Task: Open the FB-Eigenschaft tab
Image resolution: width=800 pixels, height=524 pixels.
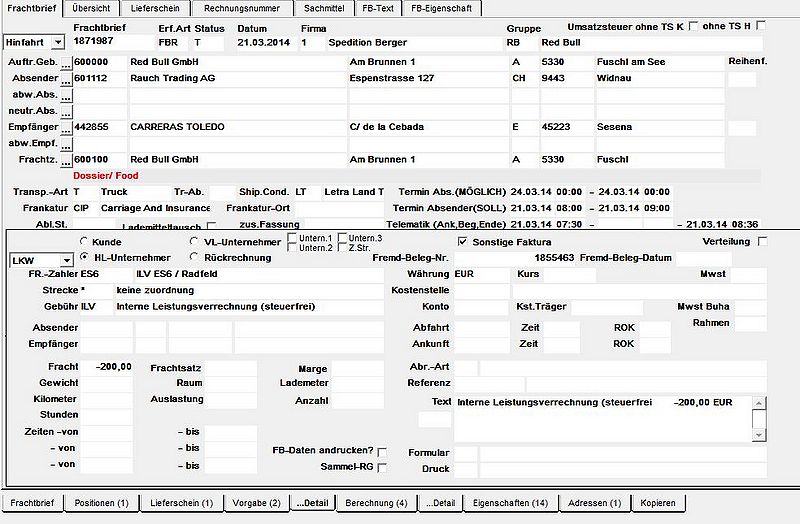Action: click(441, 8)
